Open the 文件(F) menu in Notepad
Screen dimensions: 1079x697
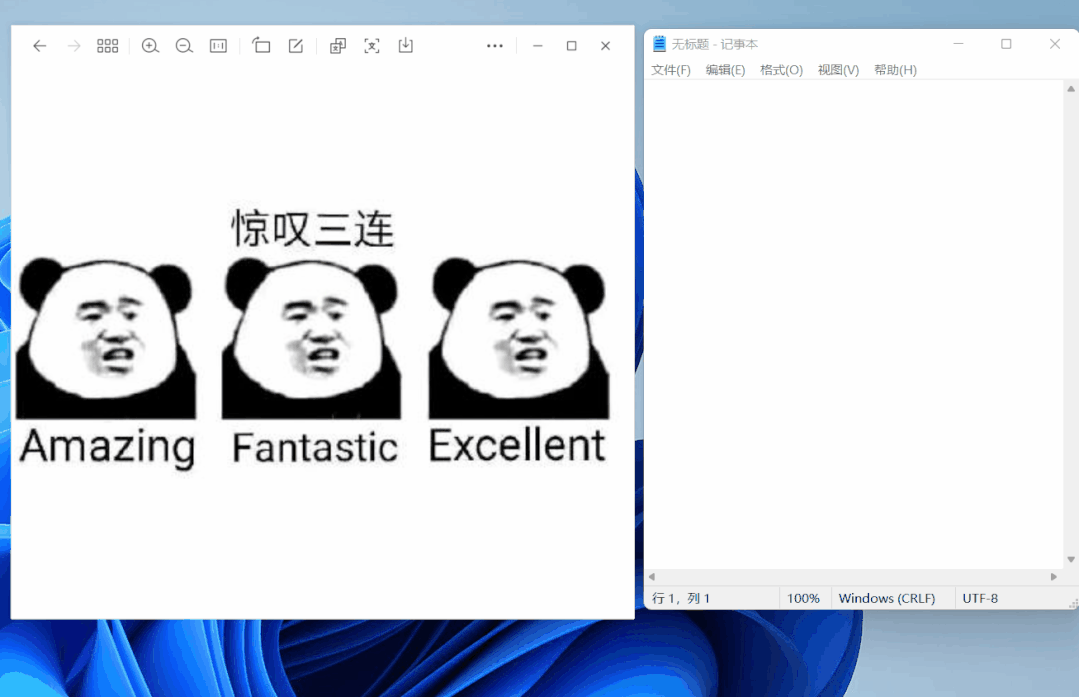pyautogui.click(x=670, y=70)
